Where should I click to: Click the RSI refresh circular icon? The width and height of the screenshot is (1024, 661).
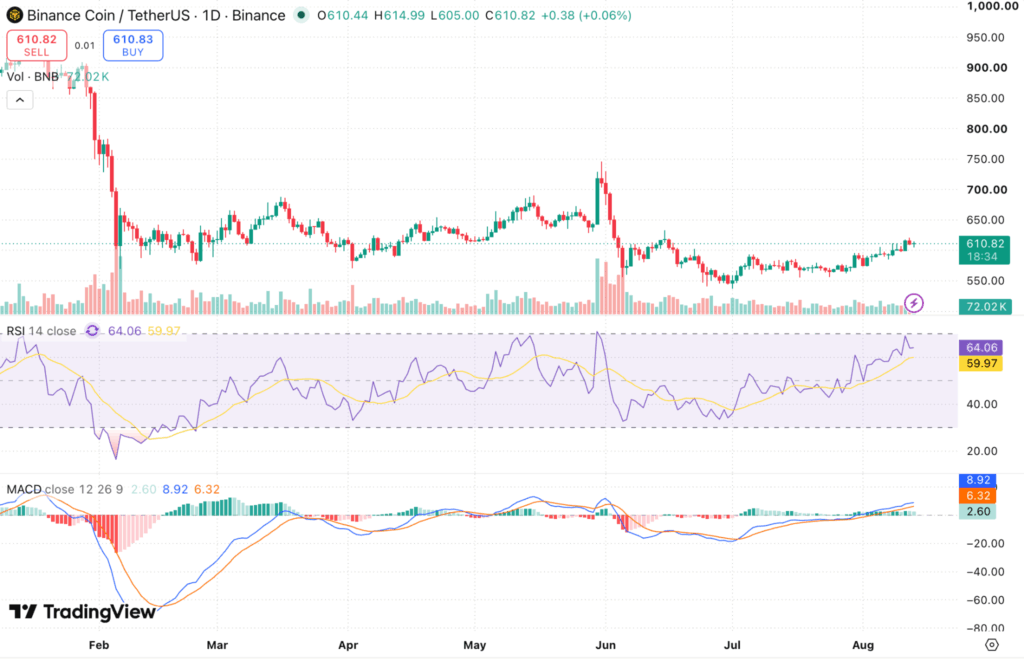tap(92, 331)
